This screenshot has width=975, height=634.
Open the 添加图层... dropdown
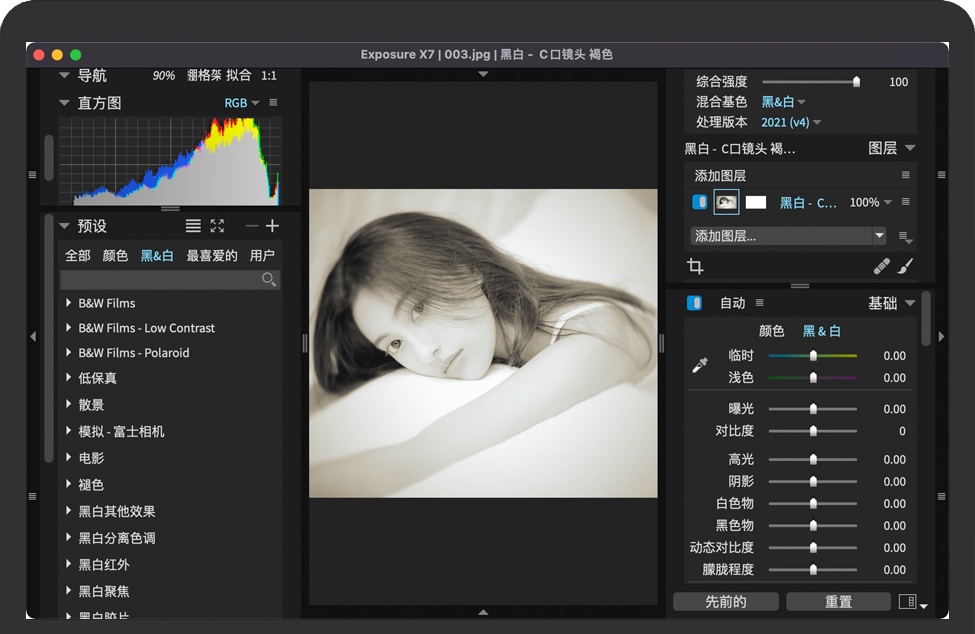click(x=788, y=236)
